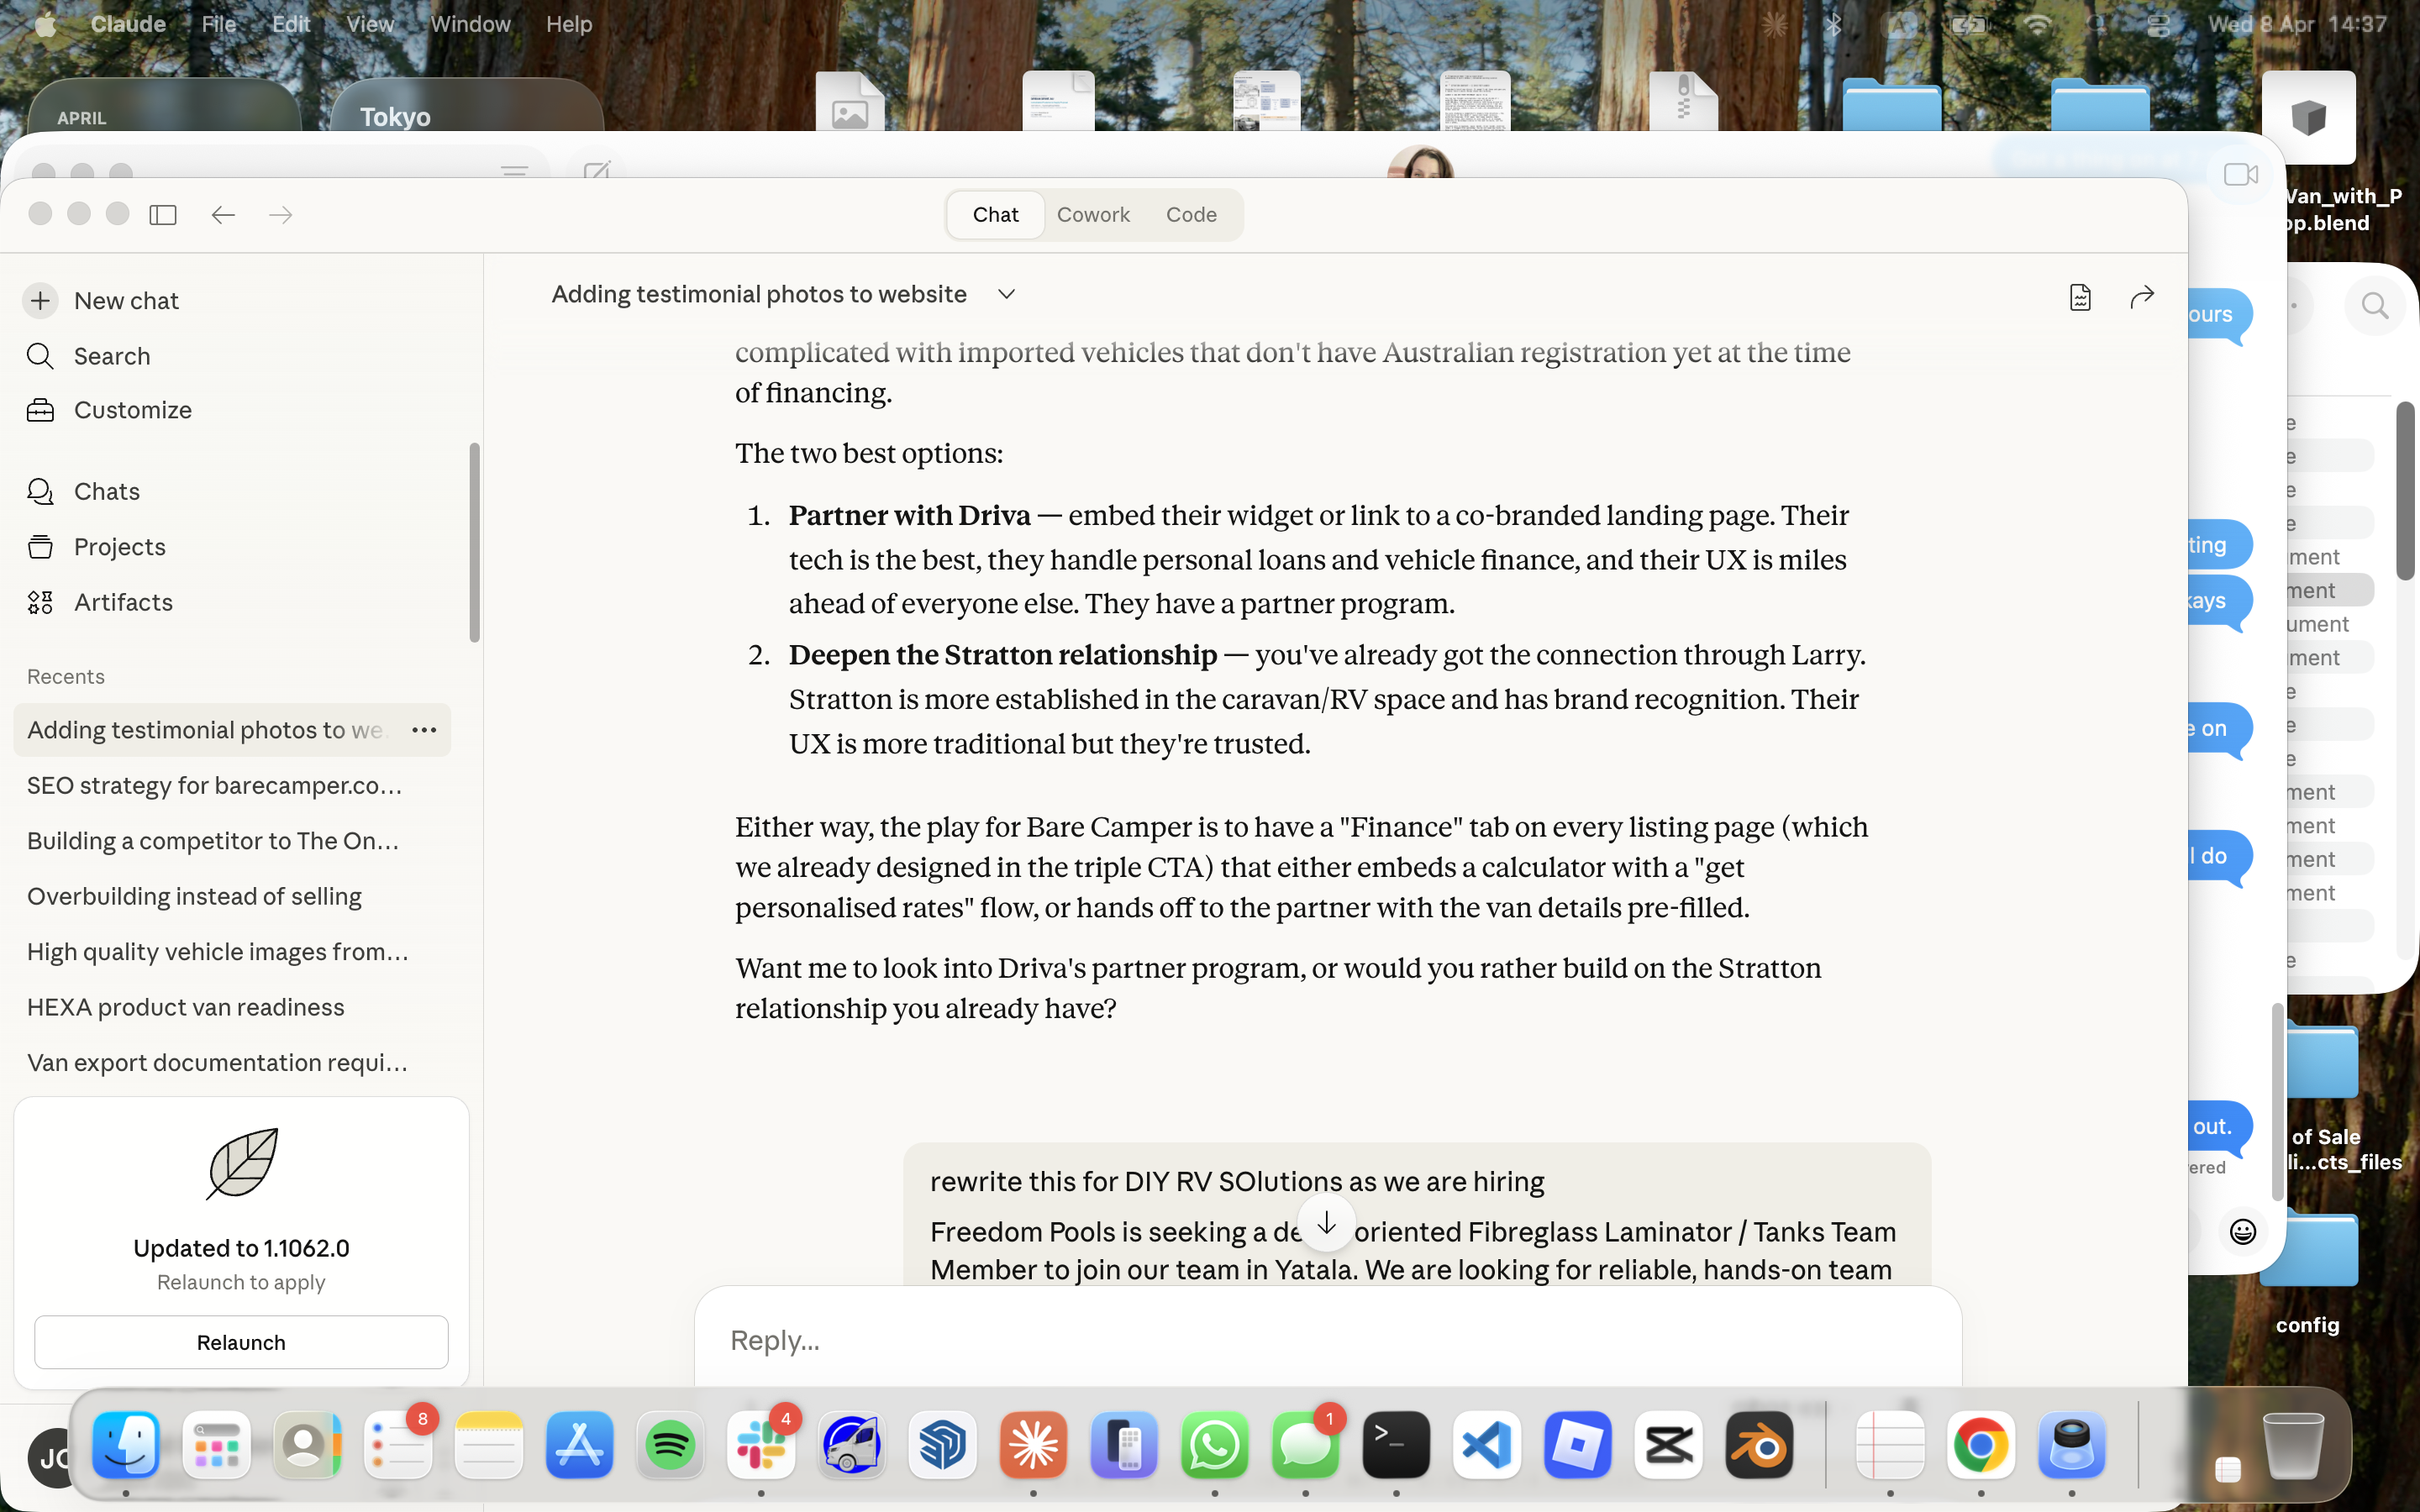Image resolution: width=2420 pixels, height=1512 pixels.
Task: Click the forward navigation arrow
Action: pos(281,215)
